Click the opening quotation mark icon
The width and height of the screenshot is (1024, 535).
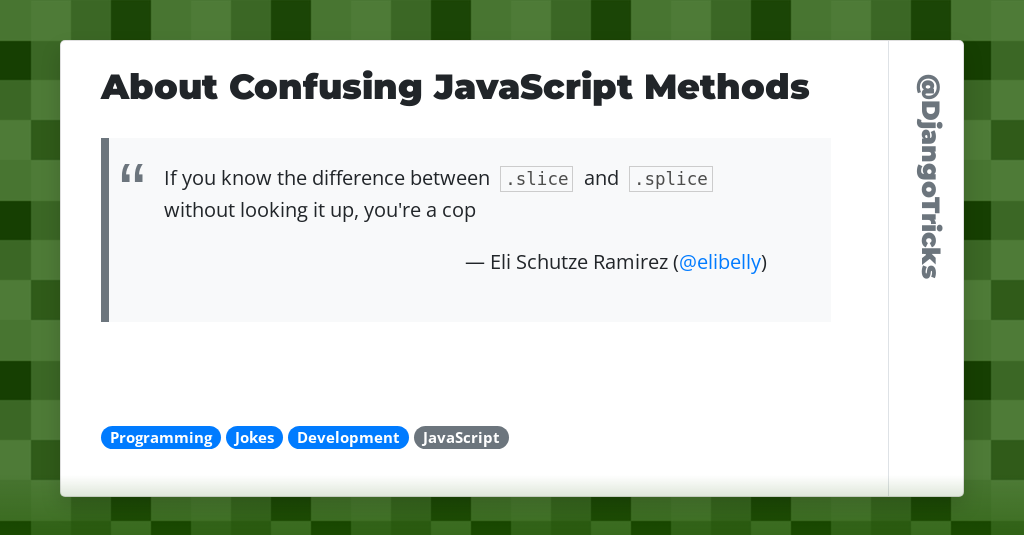132,174
